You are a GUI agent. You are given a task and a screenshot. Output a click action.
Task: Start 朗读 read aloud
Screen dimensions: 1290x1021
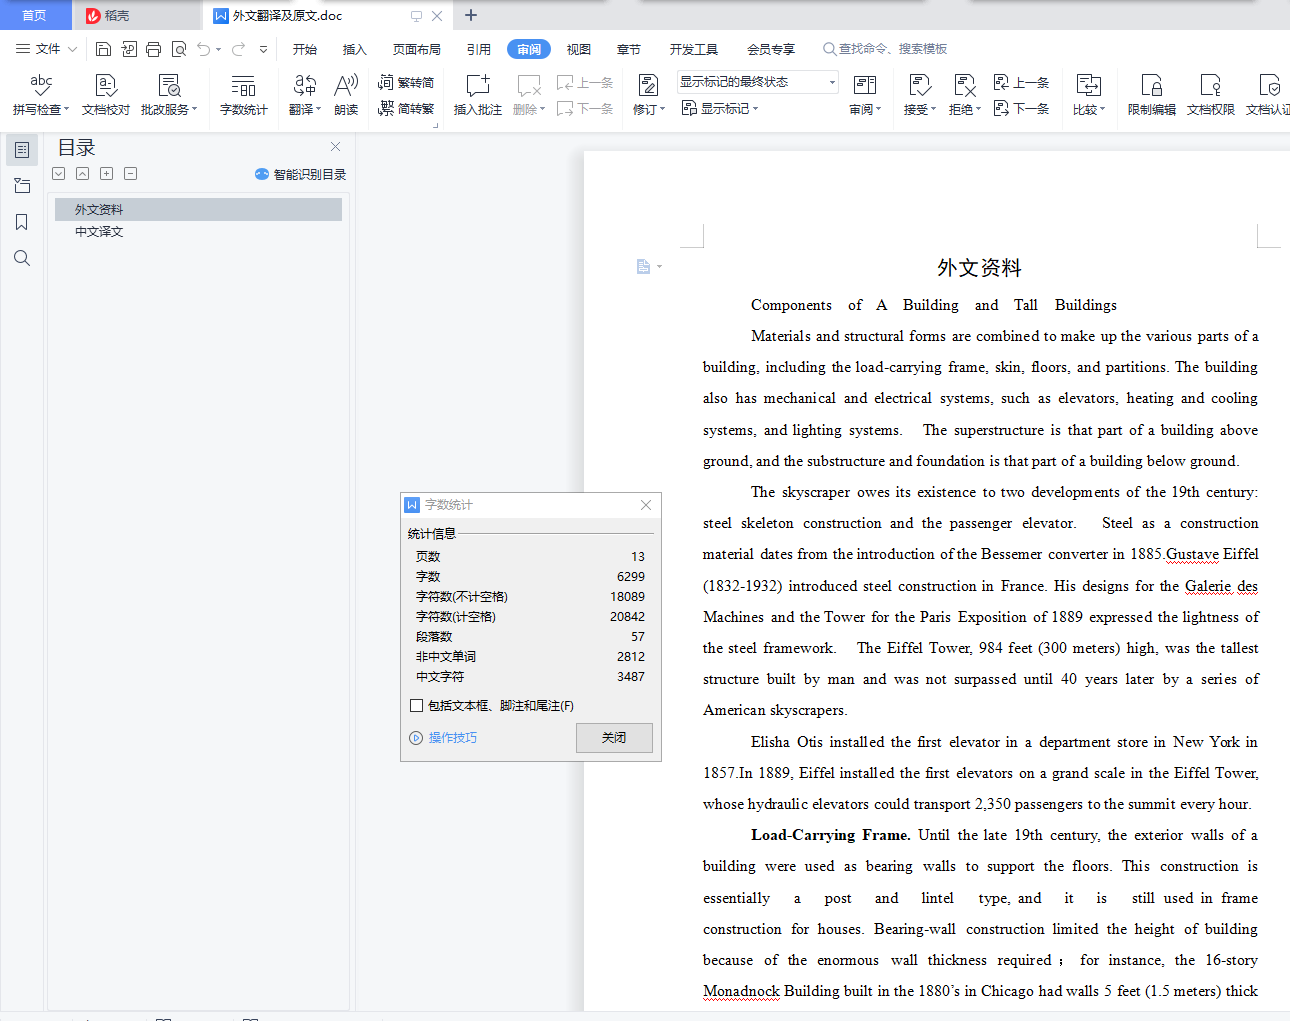346,95
